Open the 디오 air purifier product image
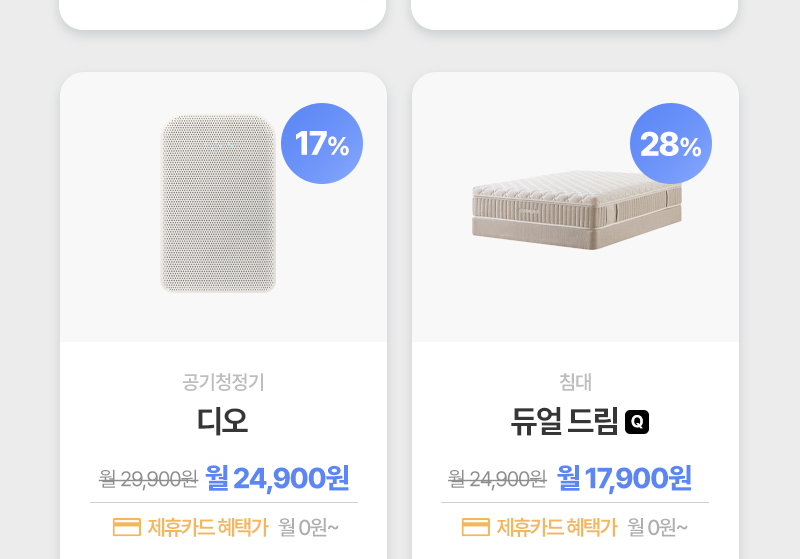 pos(218,204)
